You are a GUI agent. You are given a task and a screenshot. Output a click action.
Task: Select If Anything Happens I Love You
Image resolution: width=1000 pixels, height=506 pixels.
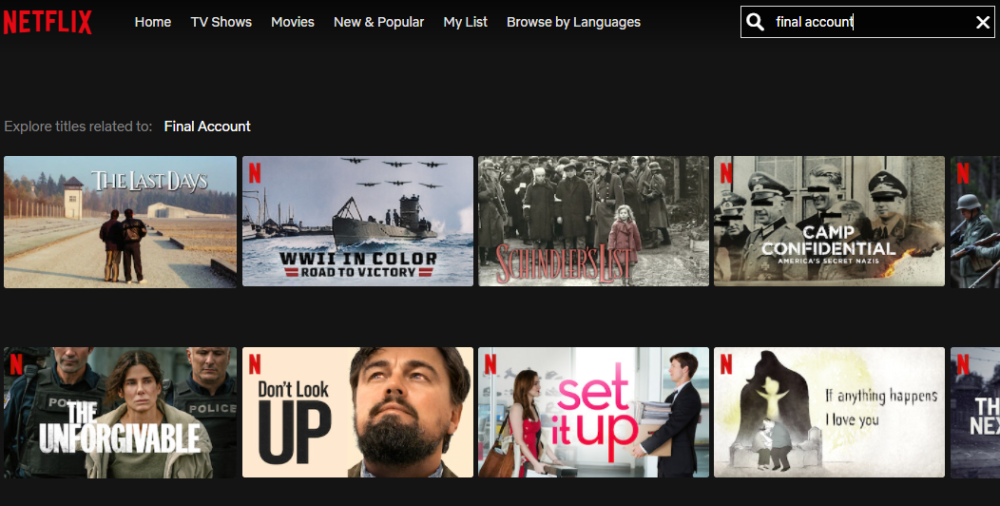829,412
